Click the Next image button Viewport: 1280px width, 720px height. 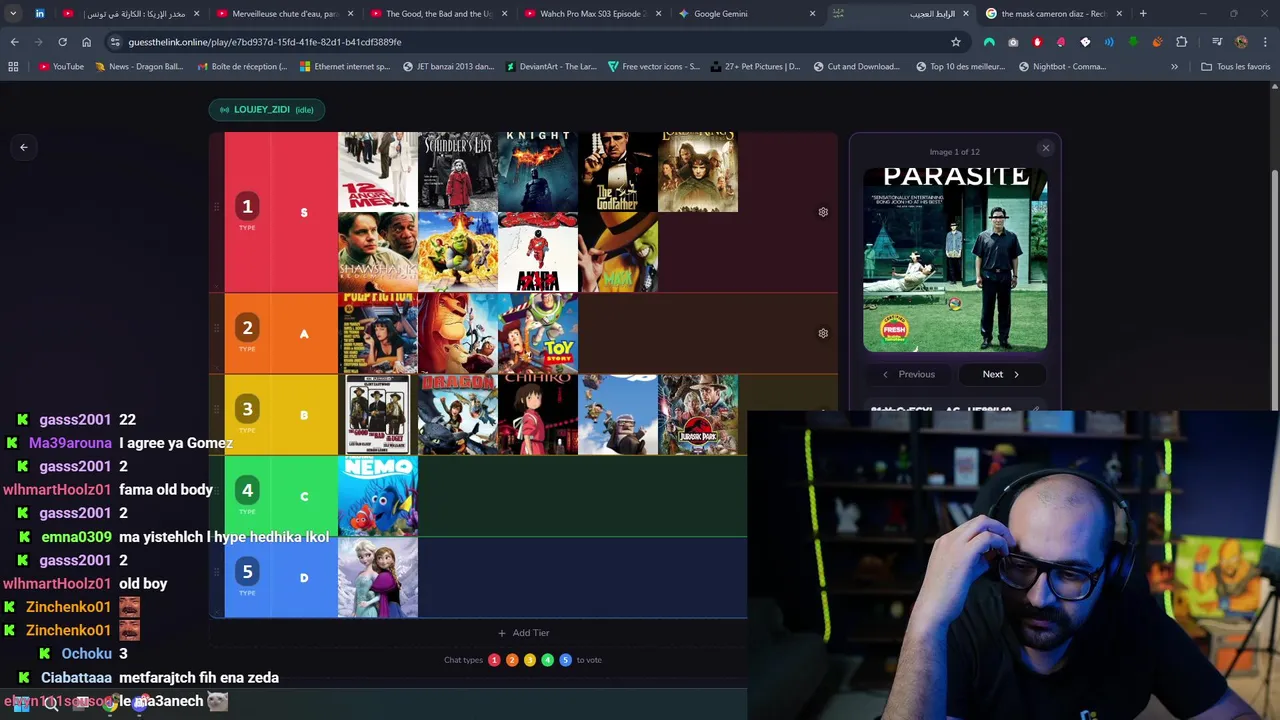click(1001, 374)
